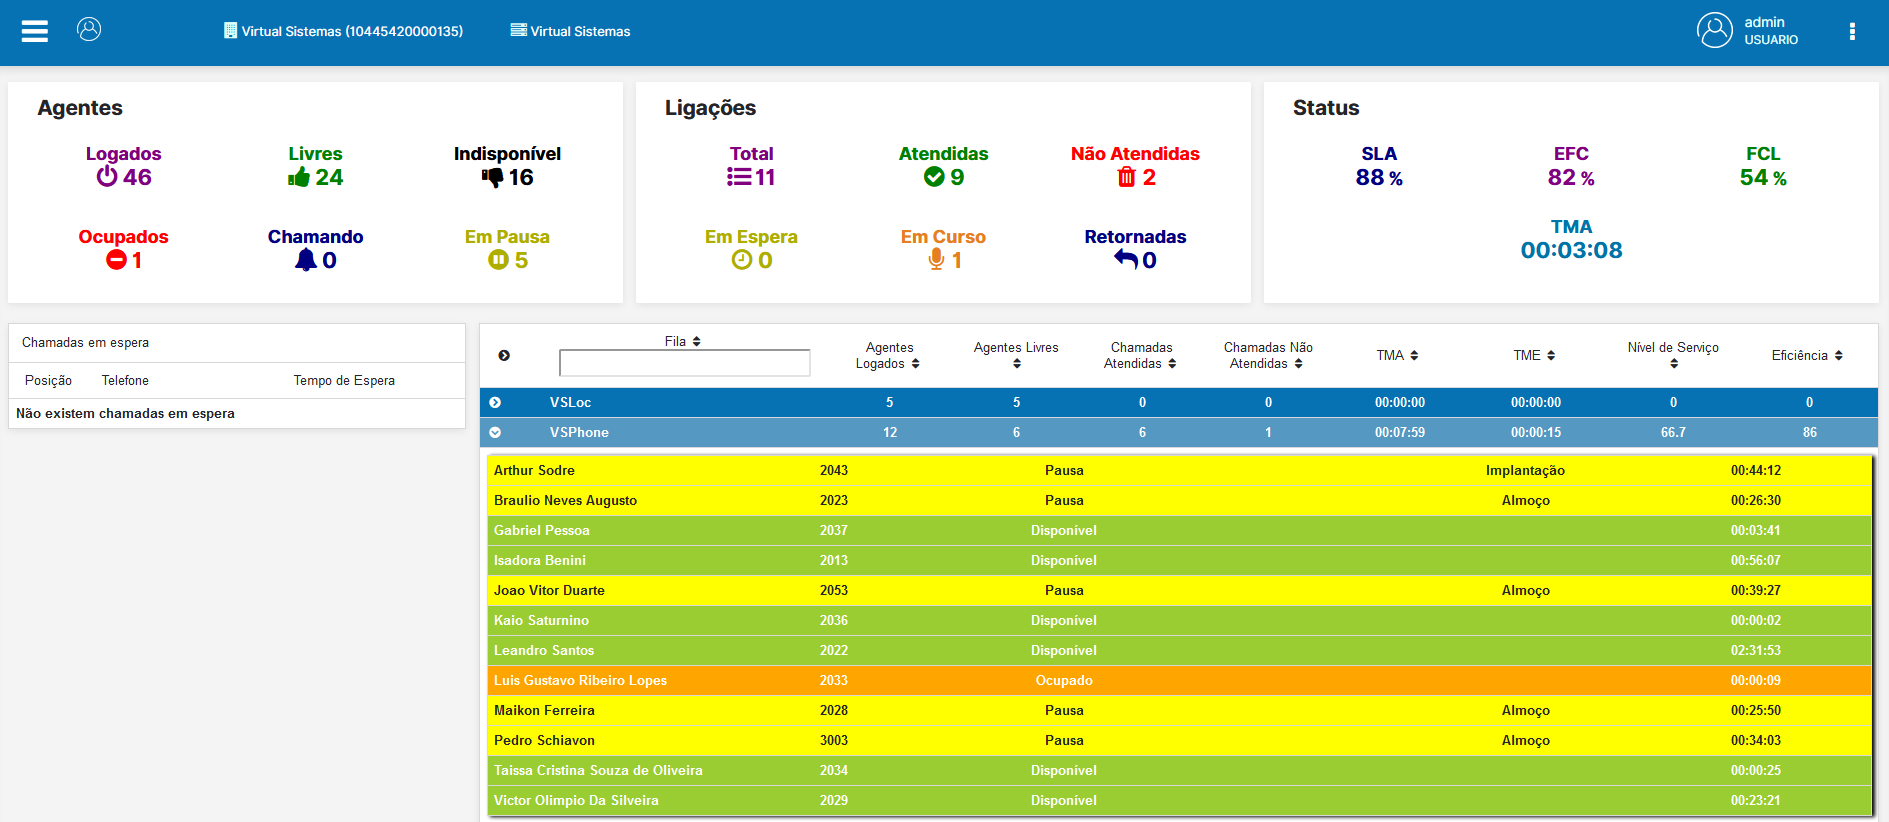
Task: Open the hamburger menu
Action: [35, 31]
